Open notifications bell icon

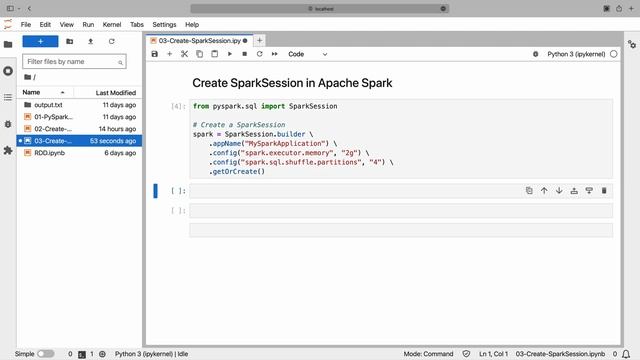626,354
